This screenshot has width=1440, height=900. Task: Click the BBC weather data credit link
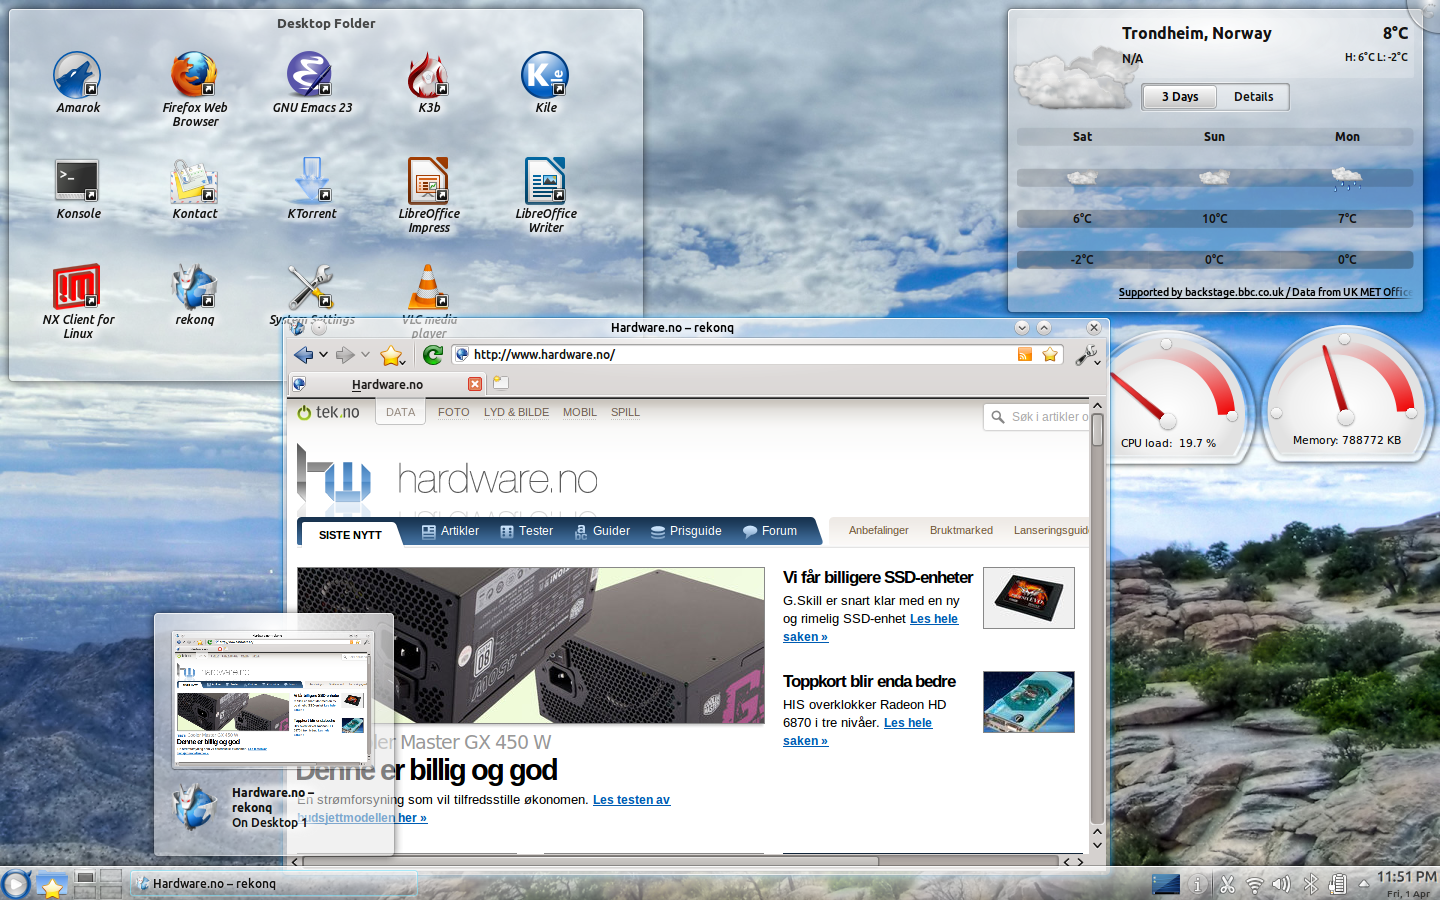(x=1264, y=292)
